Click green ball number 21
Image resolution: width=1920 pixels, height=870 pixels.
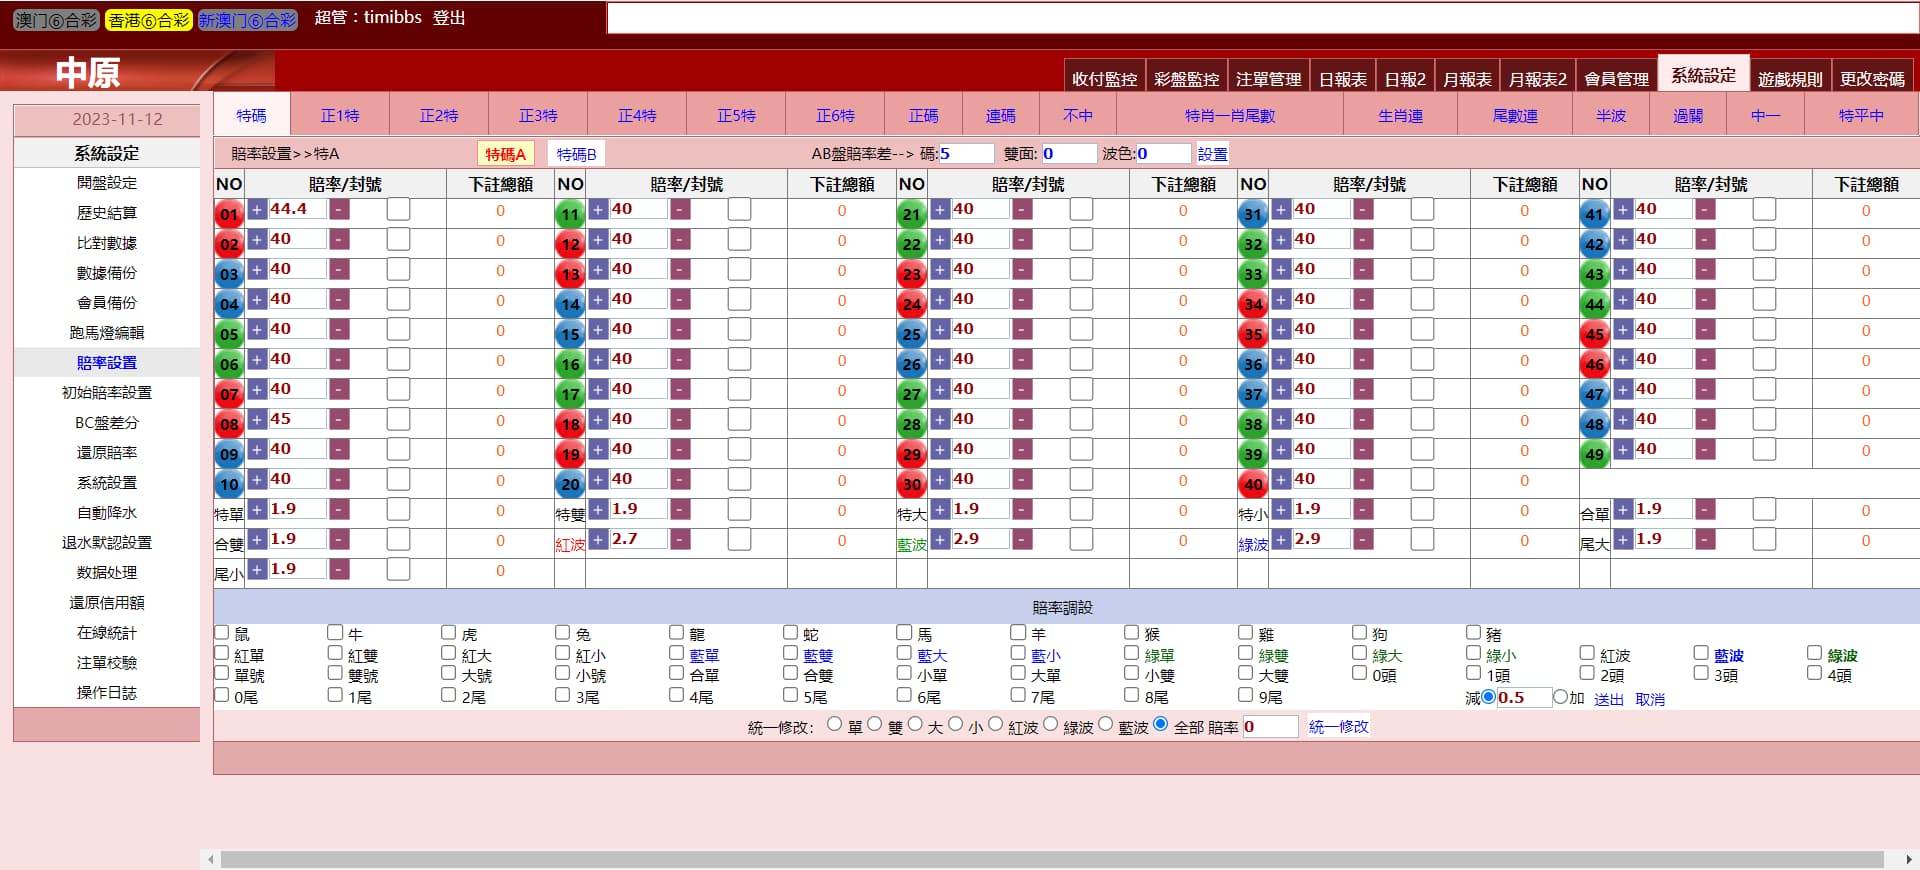pos(911,214)
